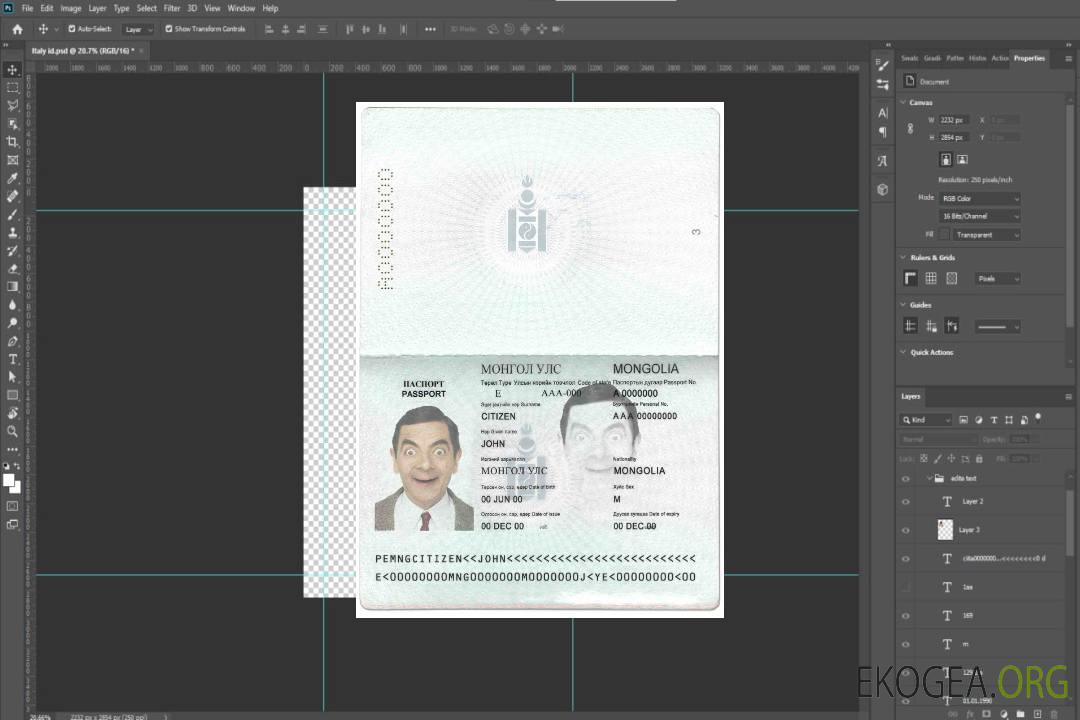Select the Clone Stamp tool

click(12, 233)
